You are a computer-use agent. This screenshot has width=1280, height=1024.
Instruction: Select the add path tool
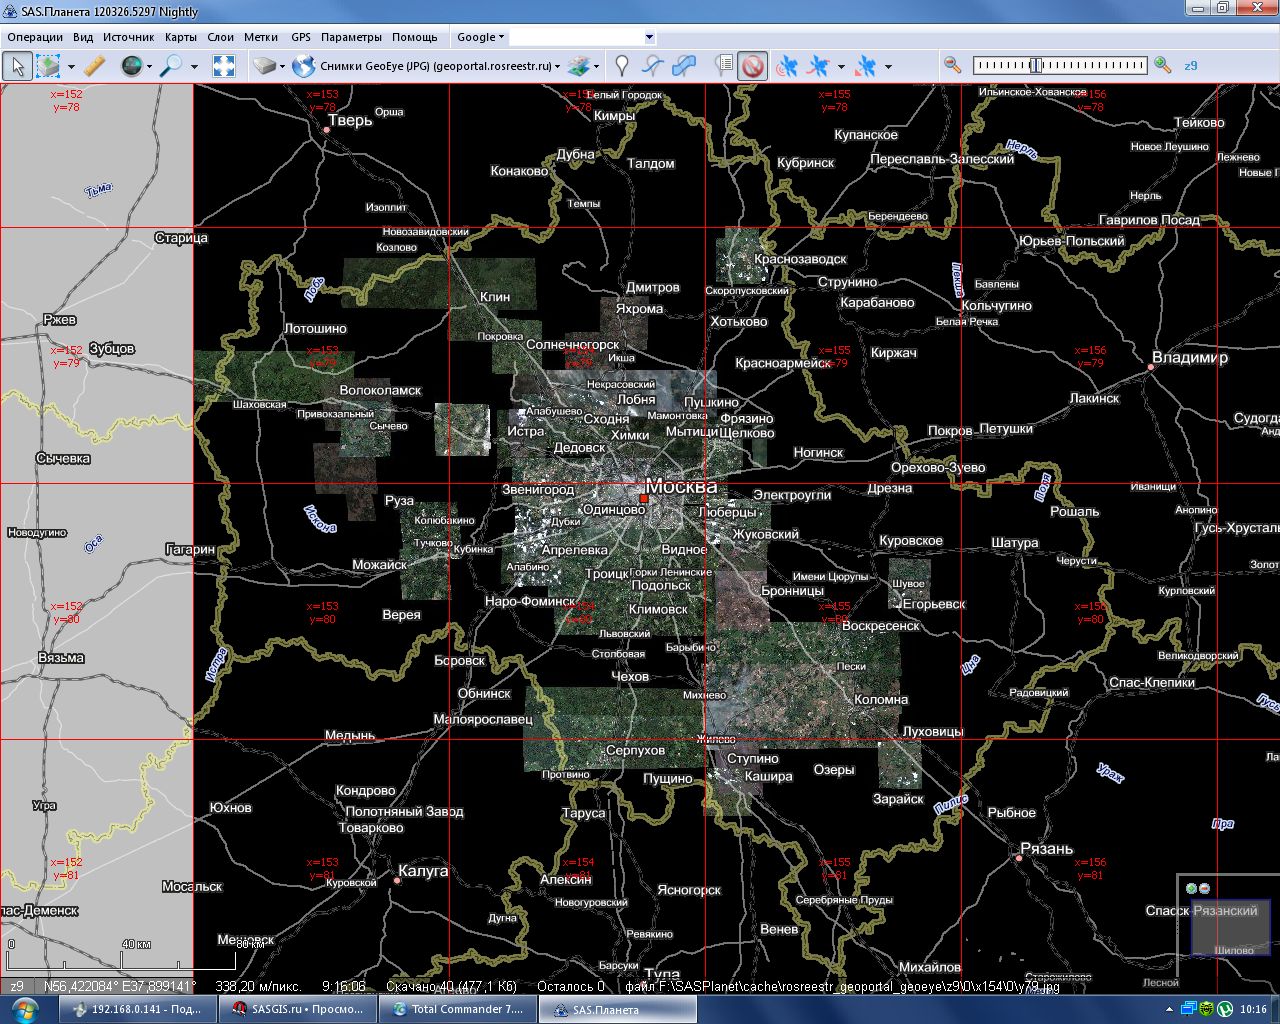click(x=652, y=66)
